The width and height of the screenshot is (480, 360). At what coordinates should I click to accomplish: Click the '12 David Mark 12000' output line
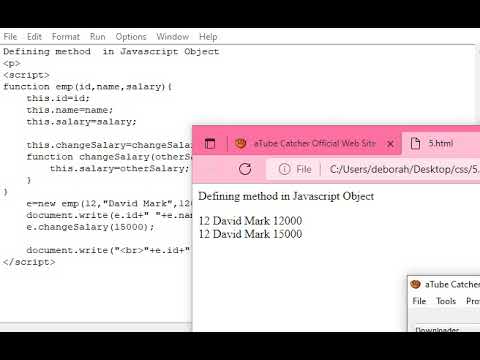click(x=250, y=221)
